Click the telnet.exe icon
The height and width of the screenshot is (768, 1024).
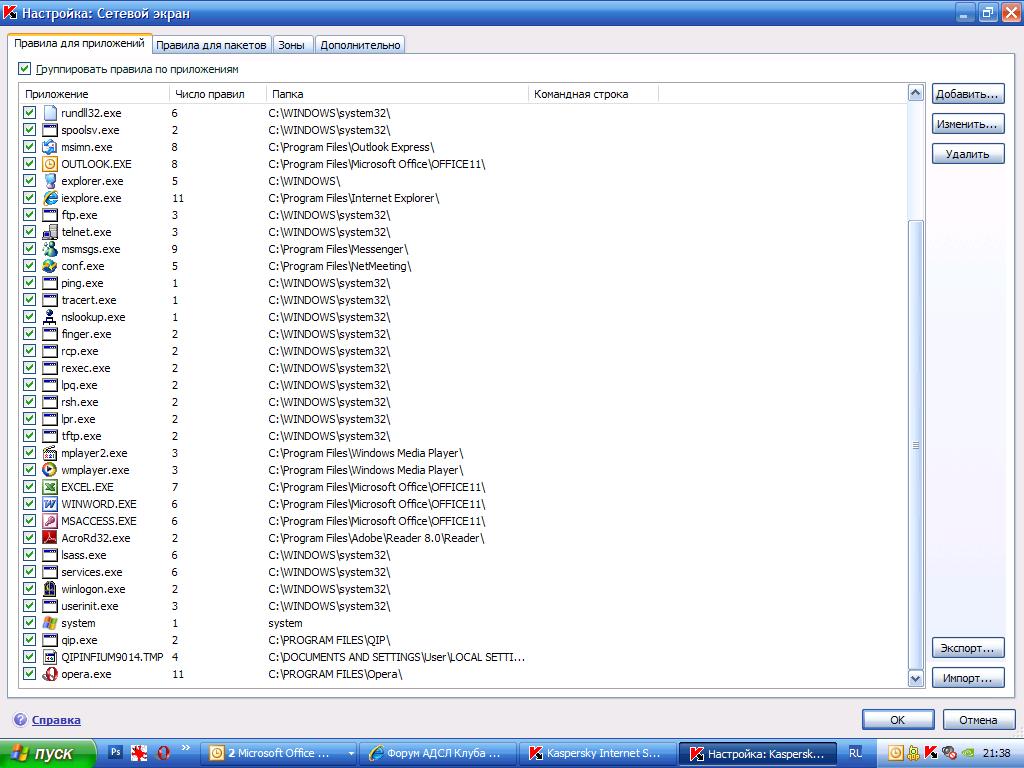[50, 232]
